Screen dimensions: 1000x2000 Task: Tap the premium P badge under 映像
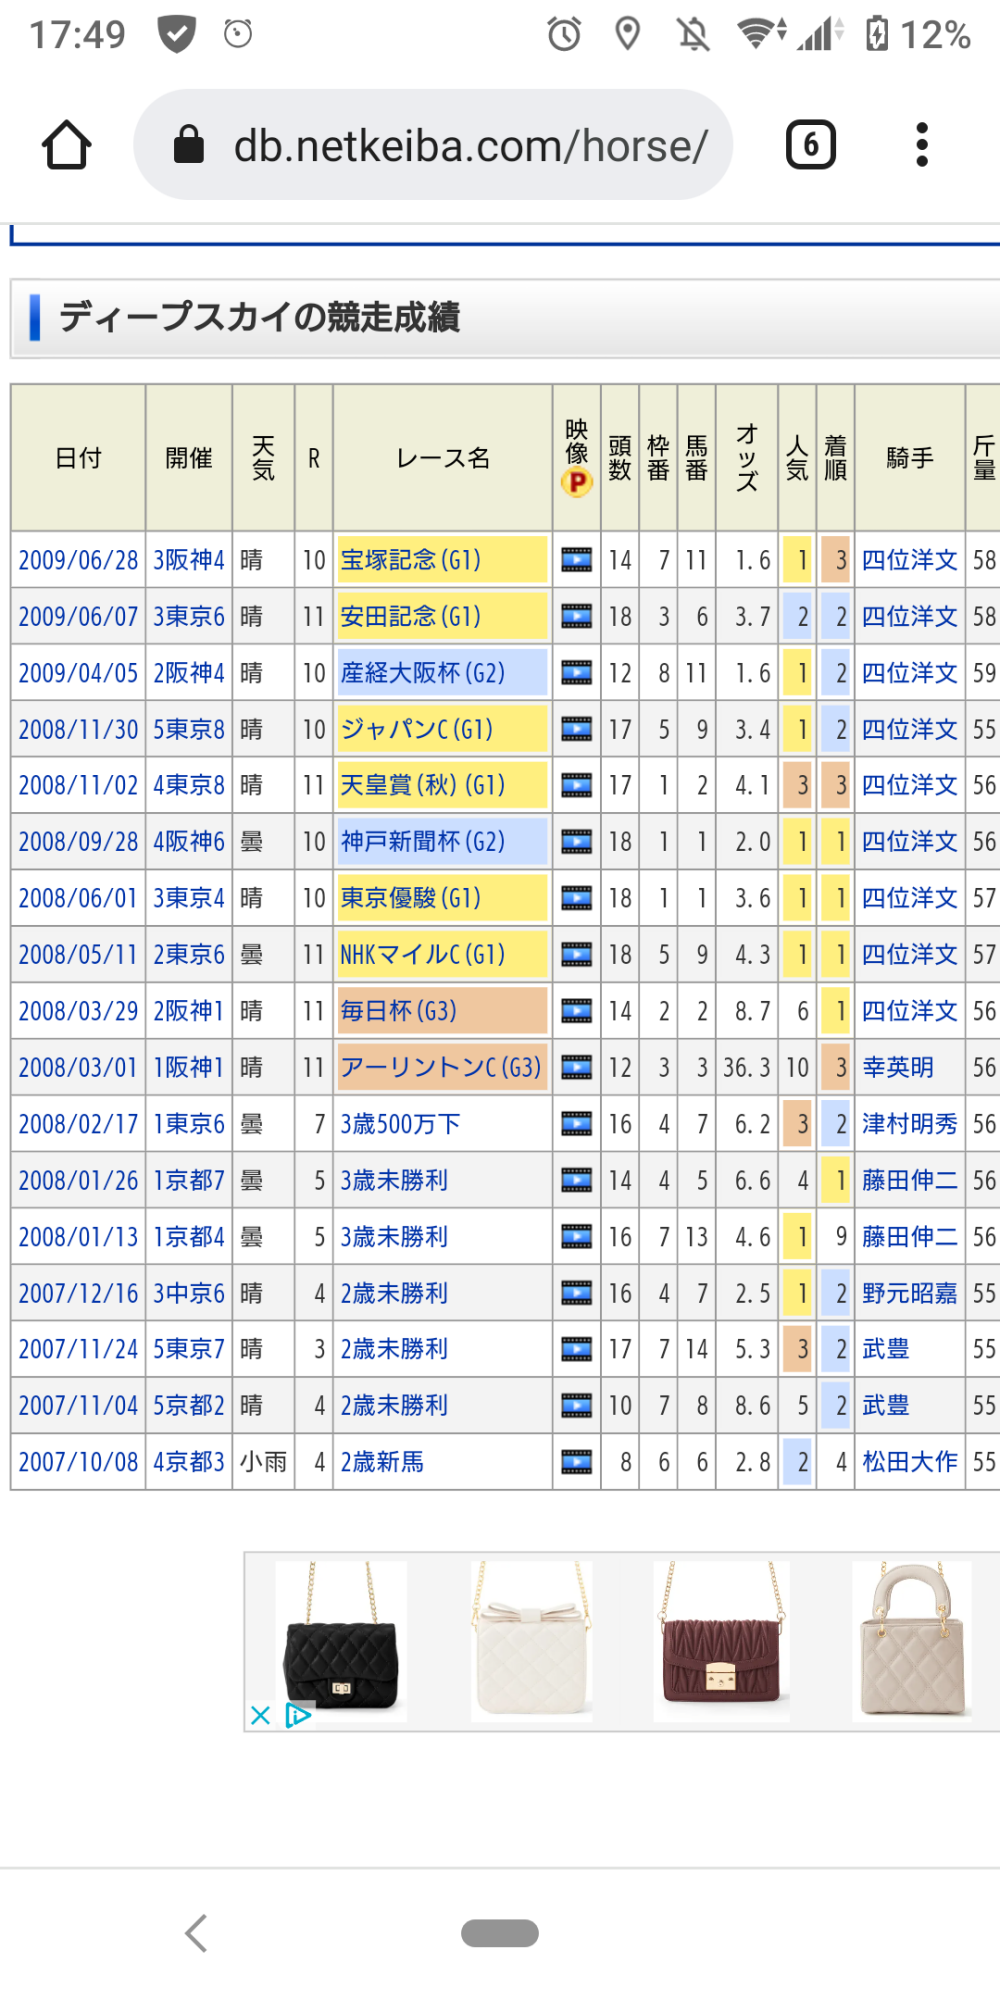click(577, 483)
